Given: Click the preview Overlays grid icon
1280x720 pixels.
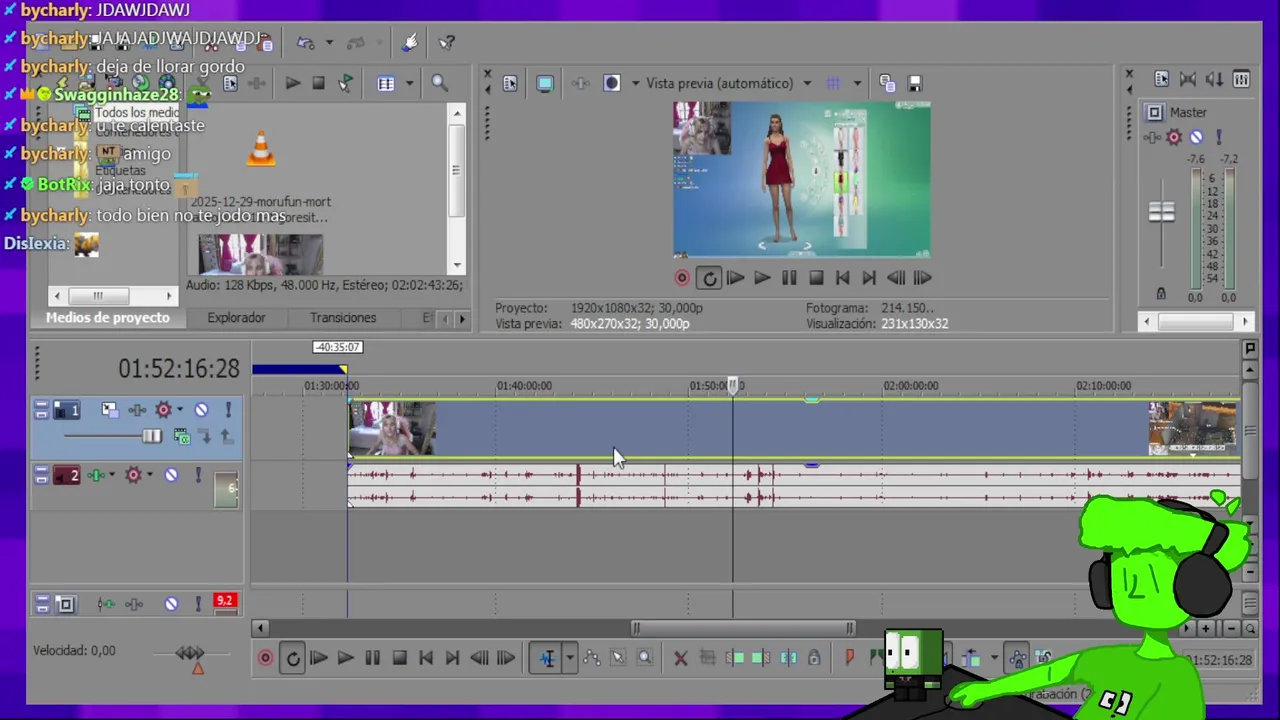Looking at the screenshot, I should [x=833, y=83].
